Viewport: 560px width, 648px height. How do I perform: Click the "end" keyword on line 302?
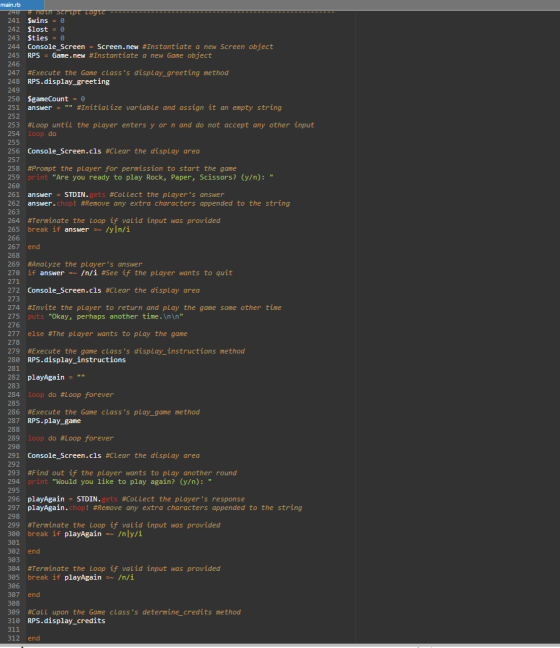(34, 551)
